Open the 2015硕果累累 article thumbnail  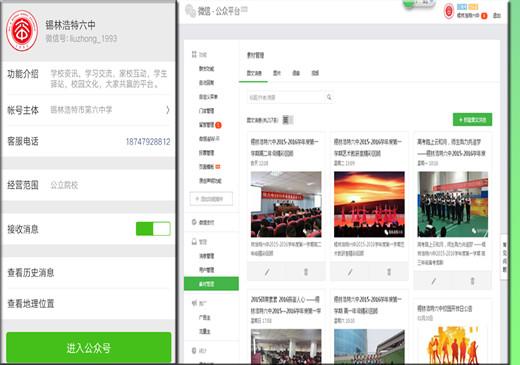286,346
